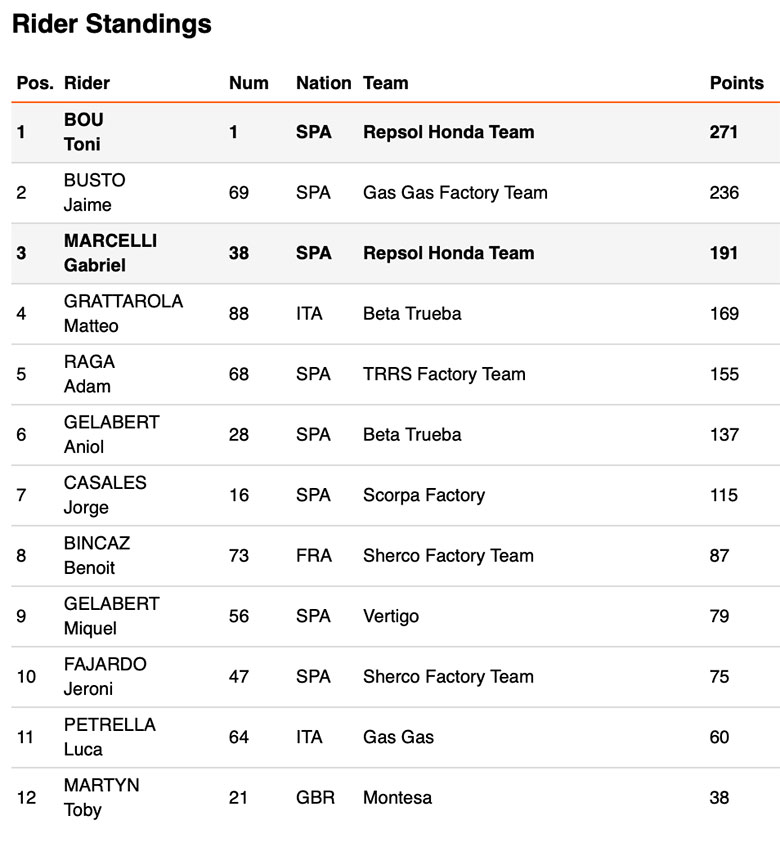Click the Rider column header

(87, 83)
